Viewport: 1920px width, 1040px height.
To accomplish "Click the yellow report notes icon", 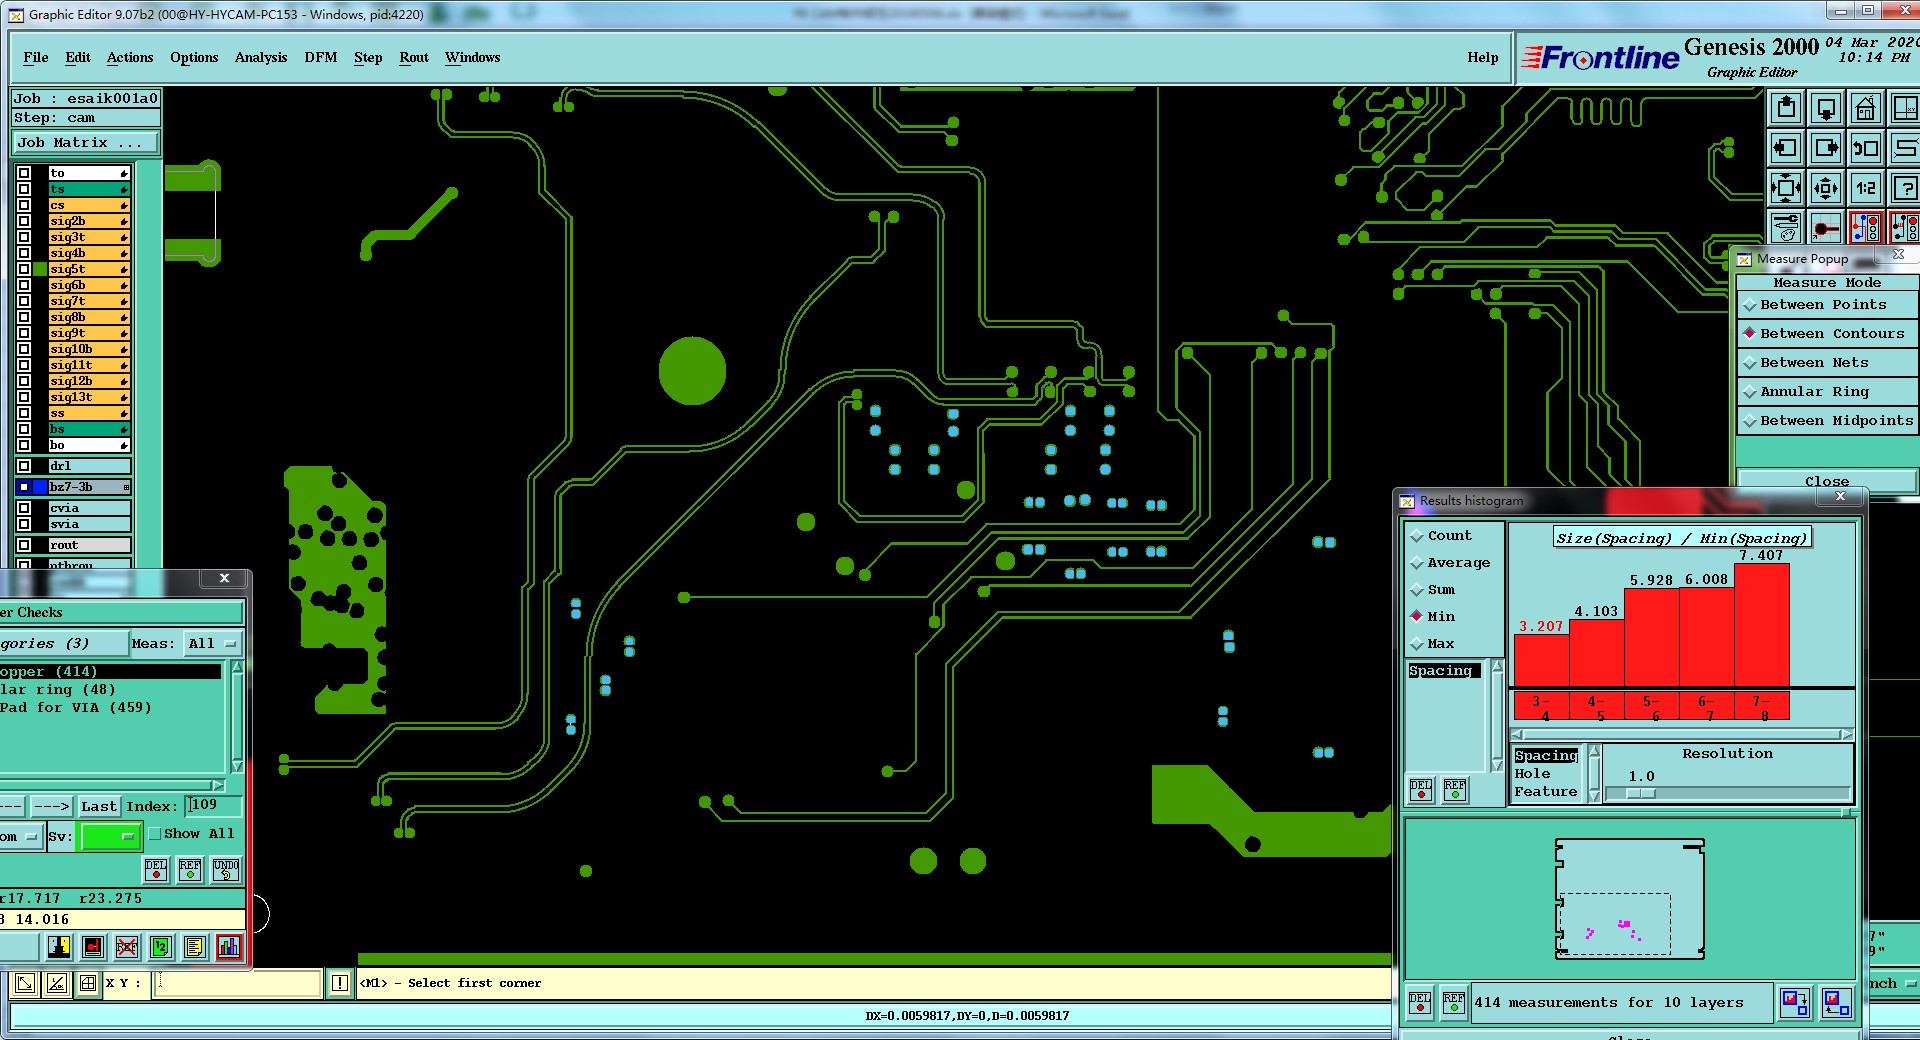I will (x=195, y=946).
